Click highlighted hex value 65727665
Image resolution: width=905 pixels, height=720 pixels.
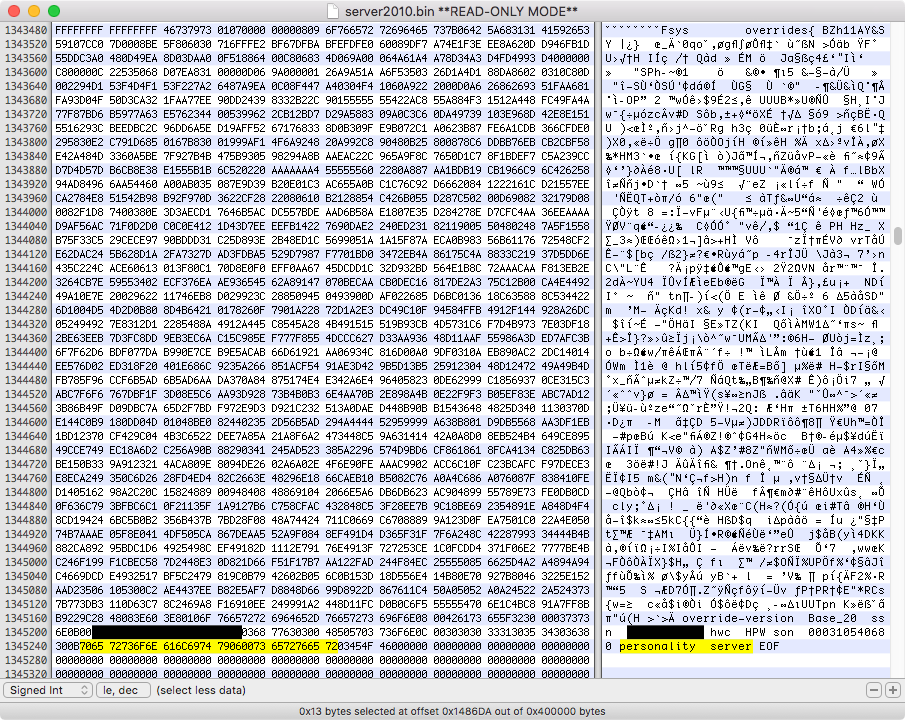coord(295,646)
